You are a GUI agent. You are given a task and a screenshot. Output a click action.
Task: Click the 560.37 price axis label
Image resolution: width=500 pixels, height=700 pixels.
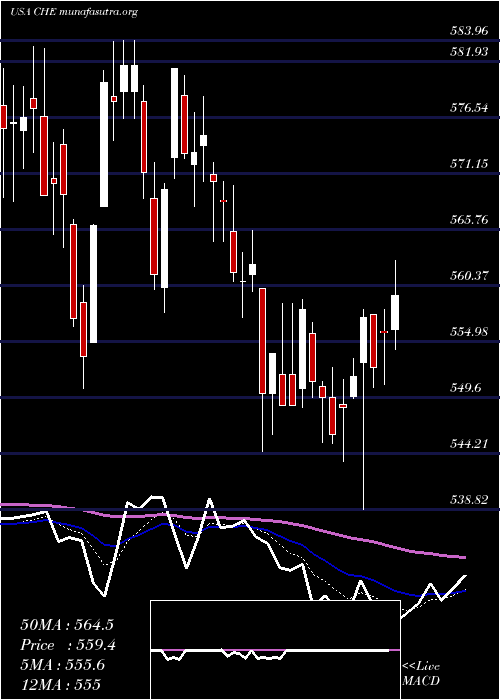pyautogui.click(x=468, y=276)
